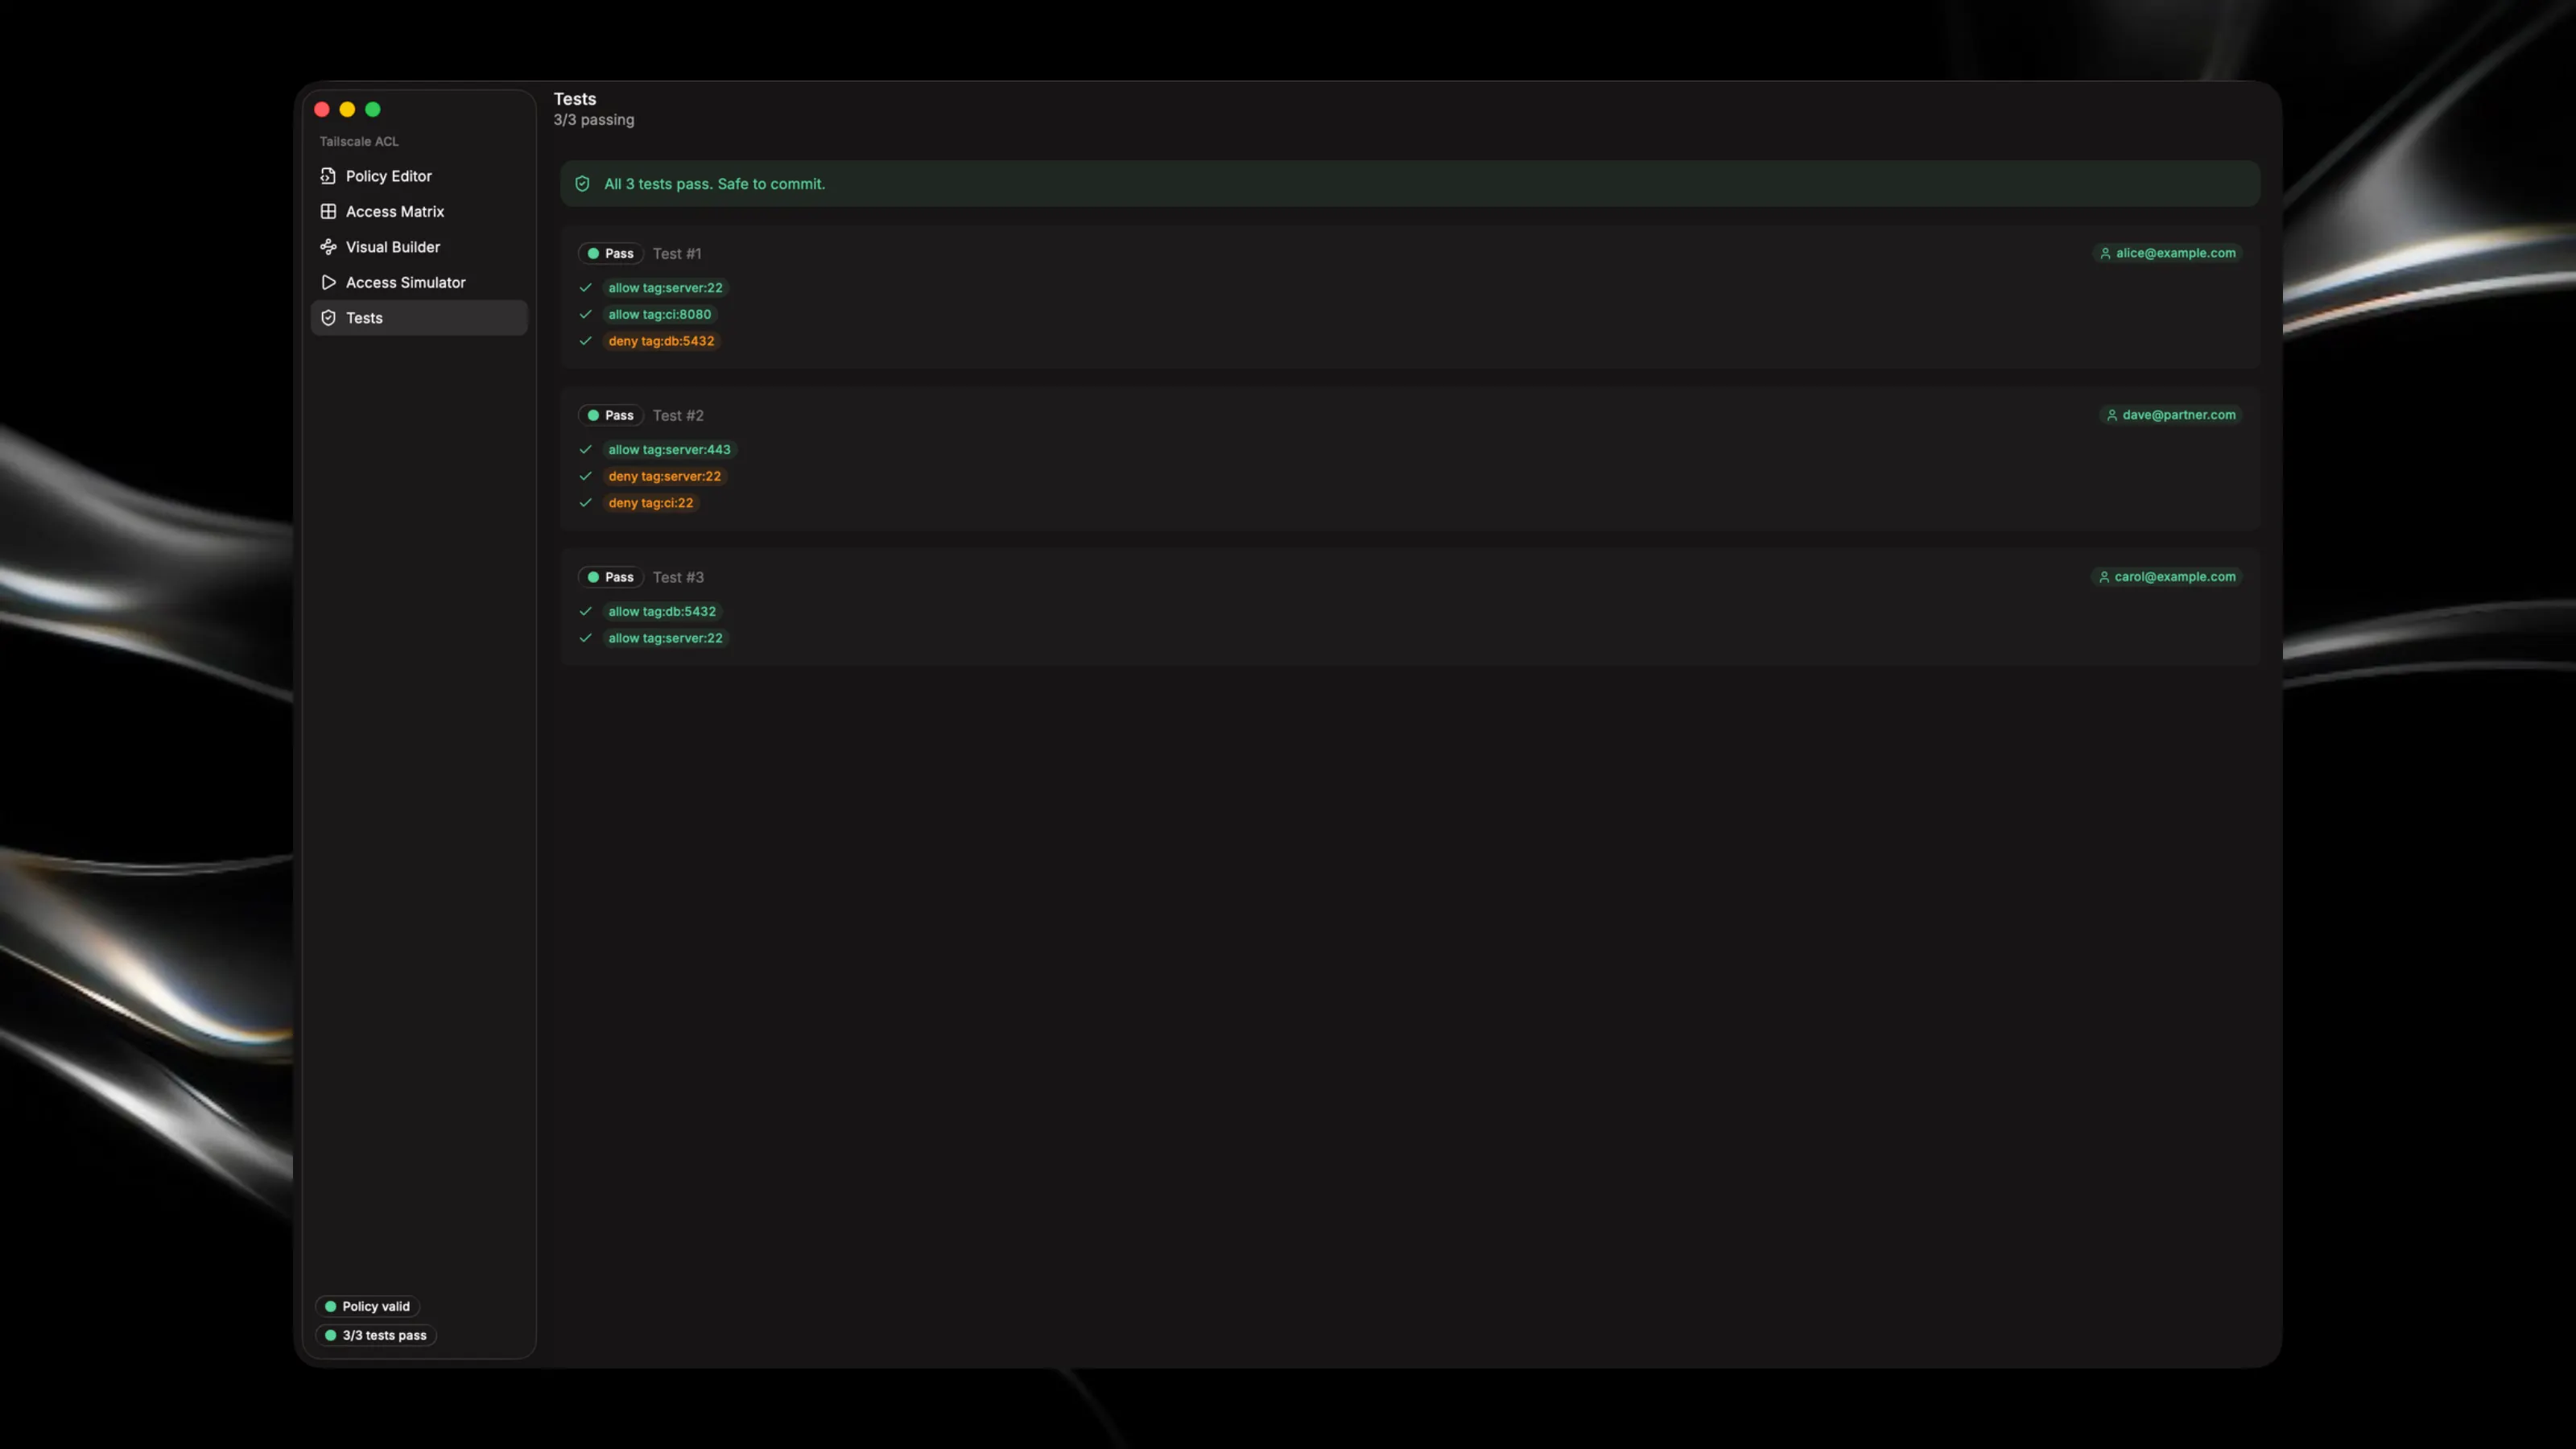Select the Policy valid status badge
This screenshot has height=1449, width=2576.
(367, 1306)
